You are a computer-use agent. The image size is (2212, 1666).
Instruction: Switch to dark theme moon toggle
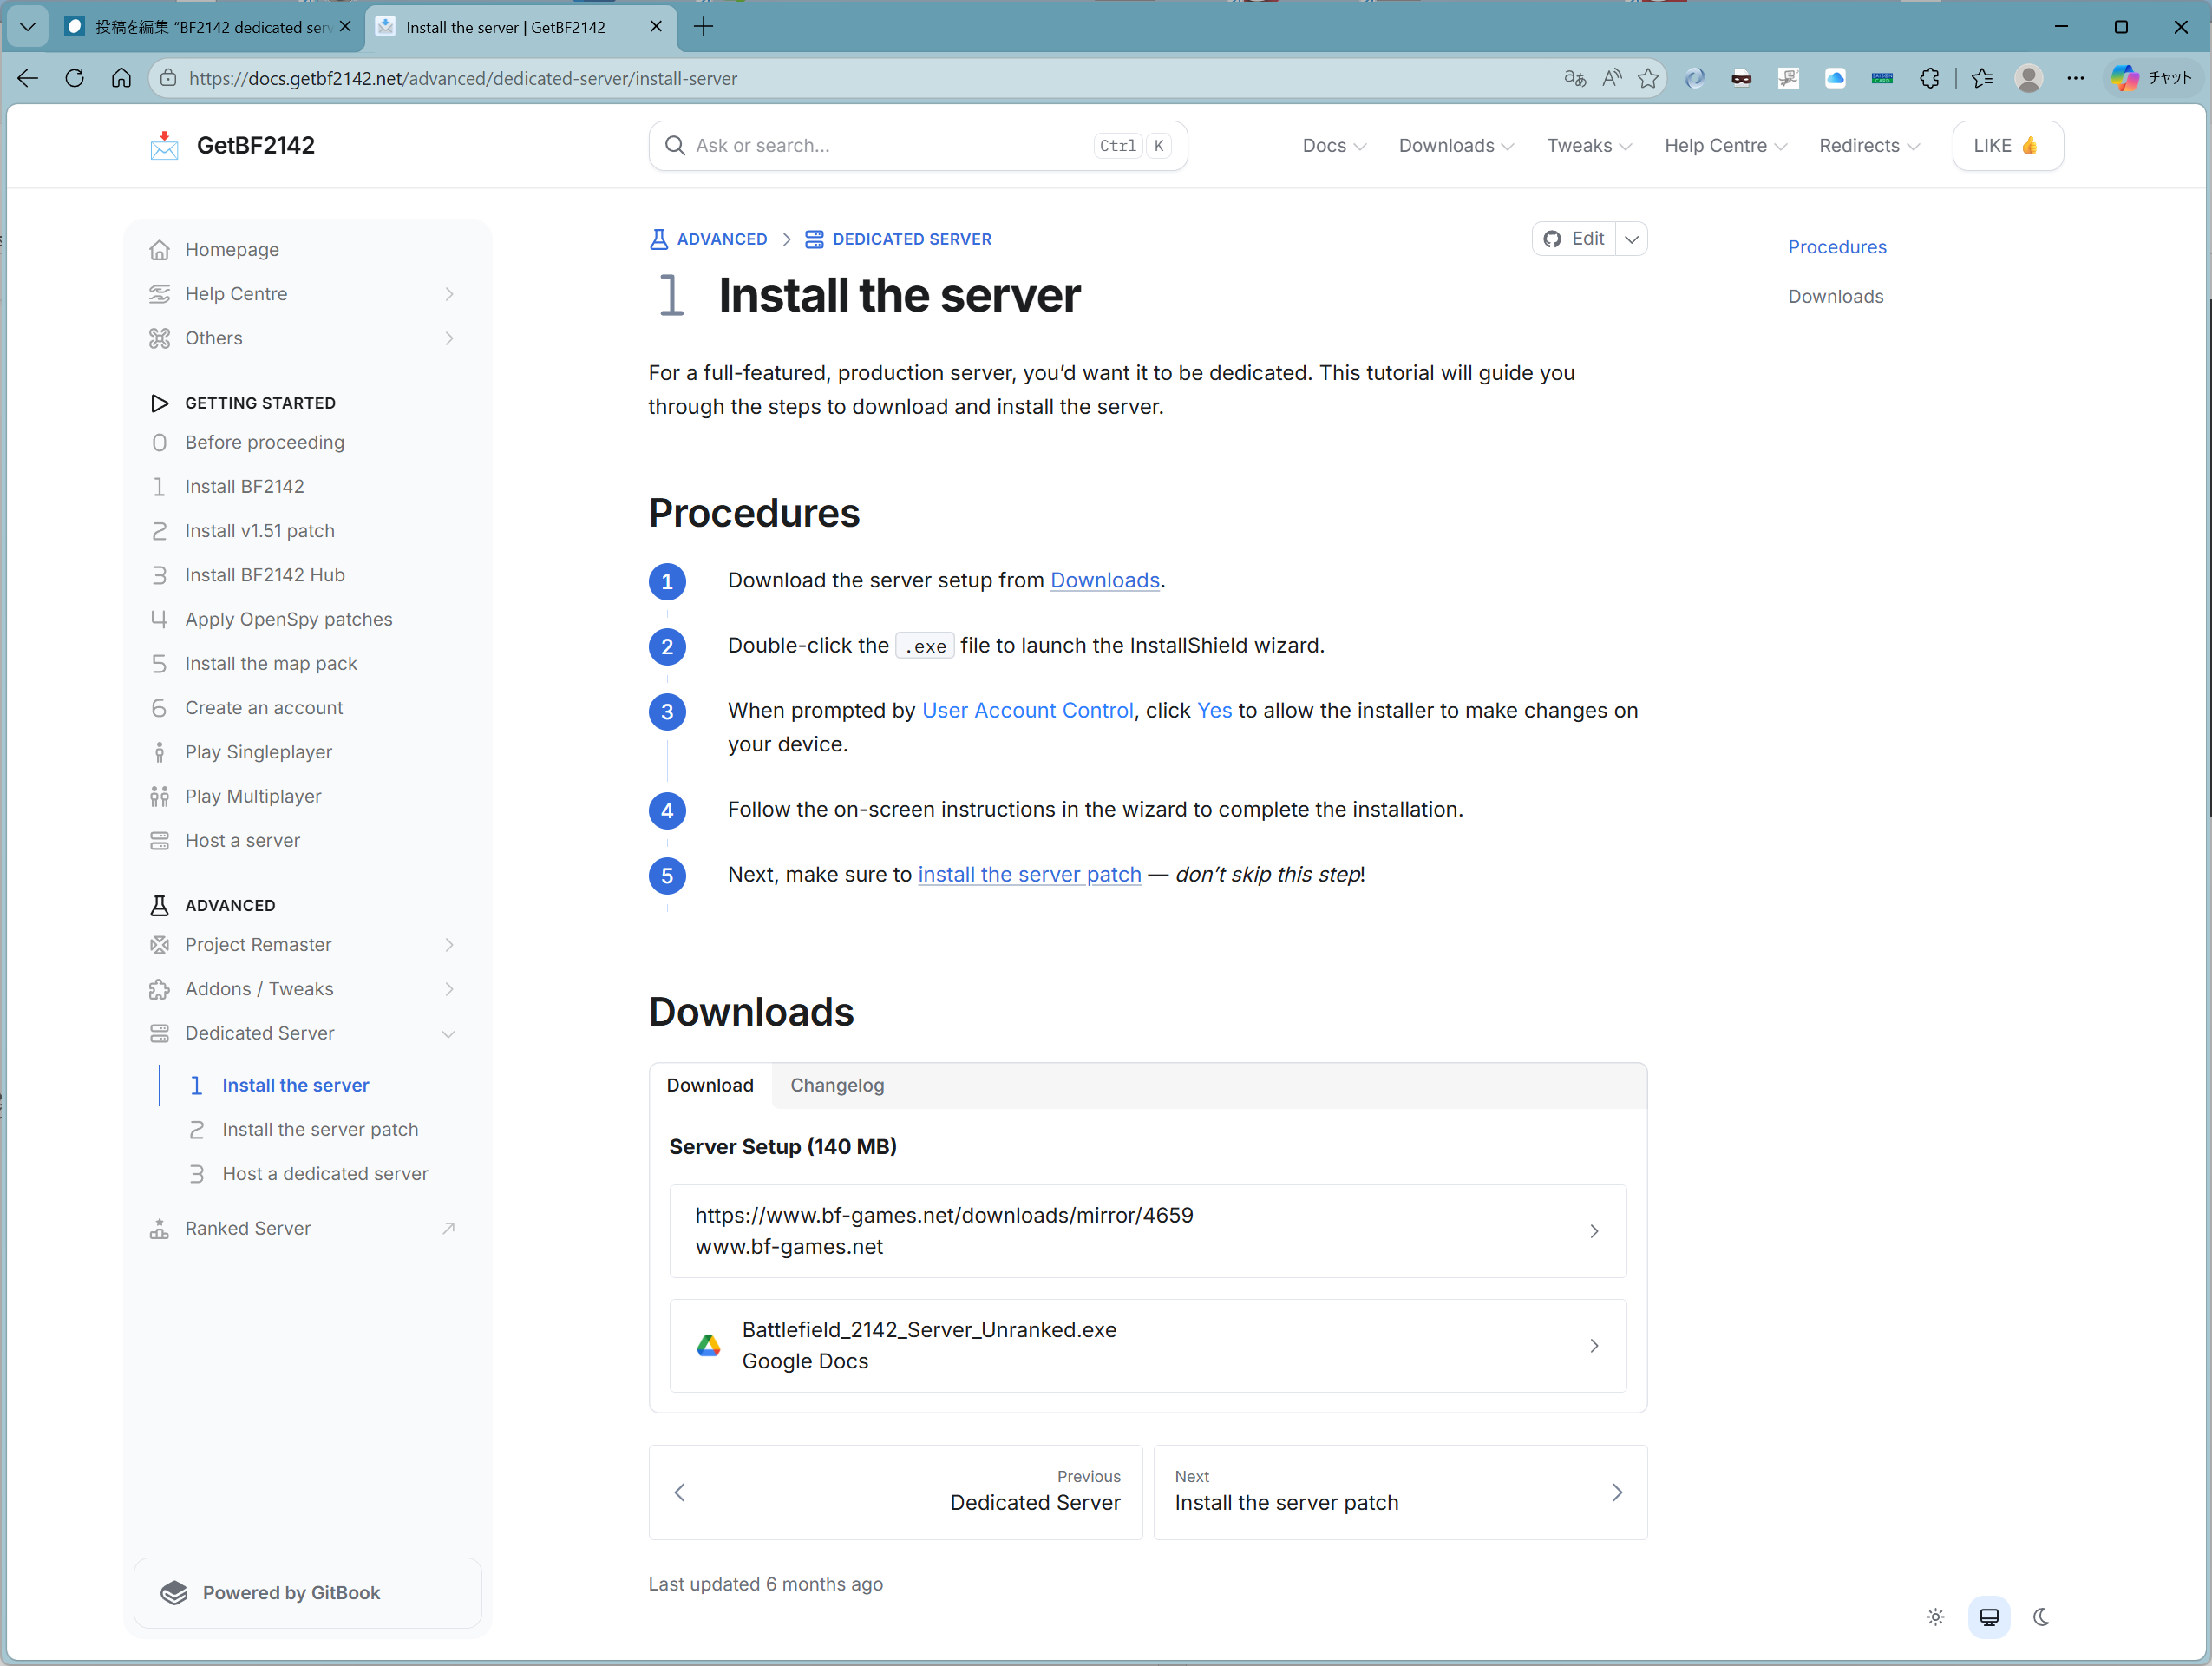click(x=2041, y=1617)
